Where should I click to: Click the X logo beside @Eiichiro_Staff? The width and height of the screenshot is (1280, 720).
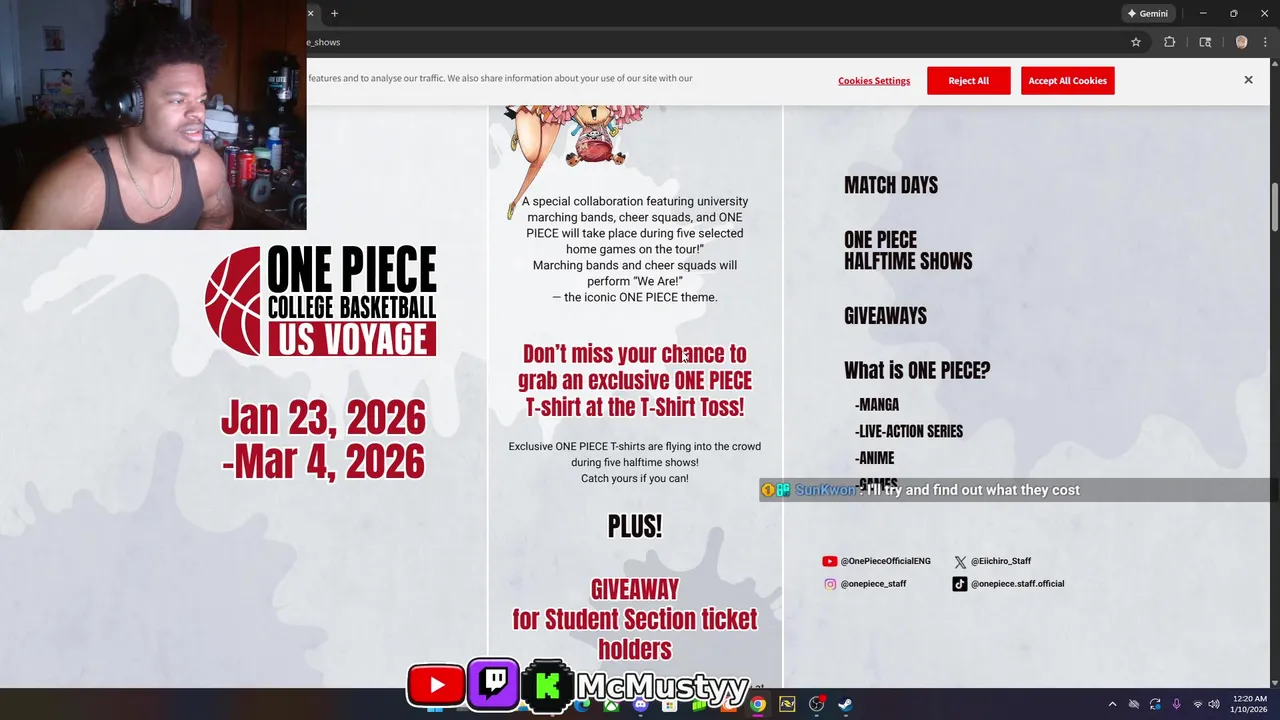(x=960, y=562)
